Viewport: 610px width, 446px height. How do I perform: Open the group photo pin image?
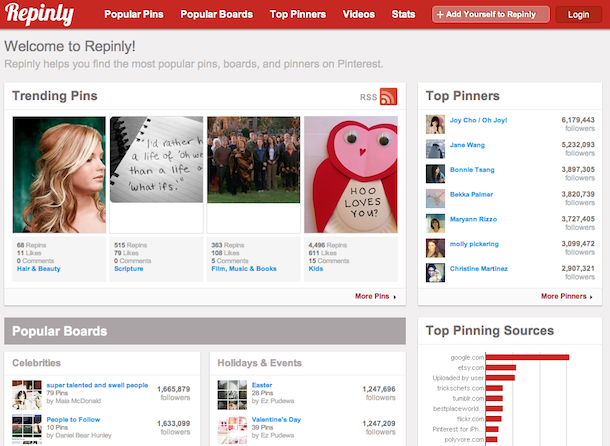(x=254, y=160)
